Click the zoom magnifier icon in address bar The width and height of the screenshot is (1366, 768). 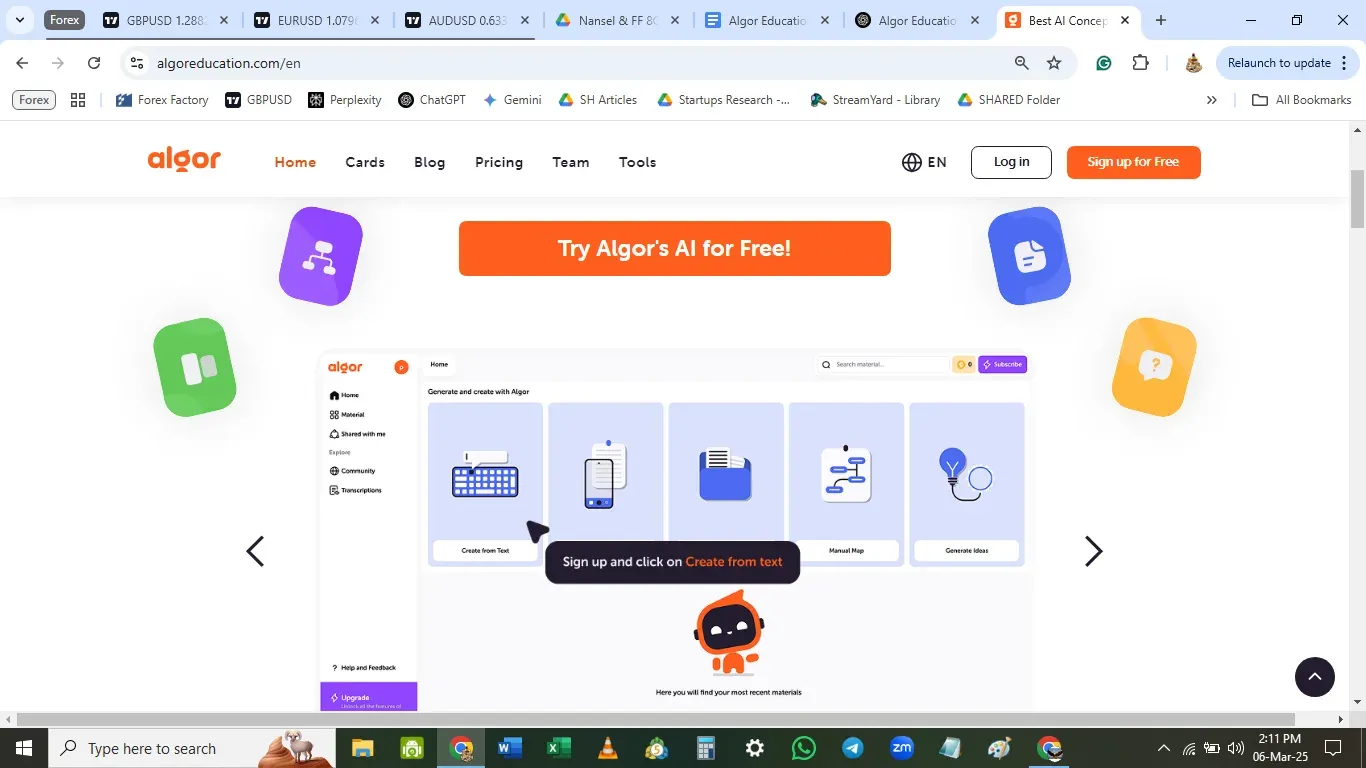1022,63
